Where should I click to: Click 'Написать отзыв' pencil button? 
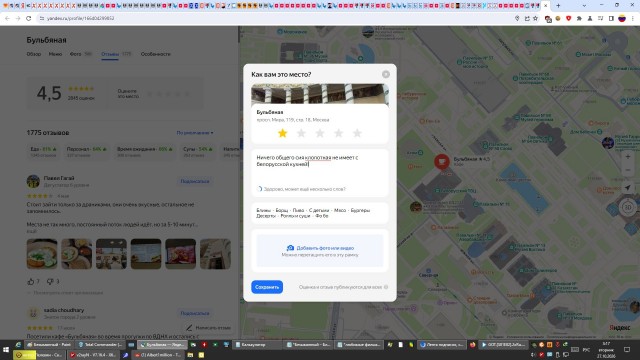pyautogui.click(x=208, y=328)
